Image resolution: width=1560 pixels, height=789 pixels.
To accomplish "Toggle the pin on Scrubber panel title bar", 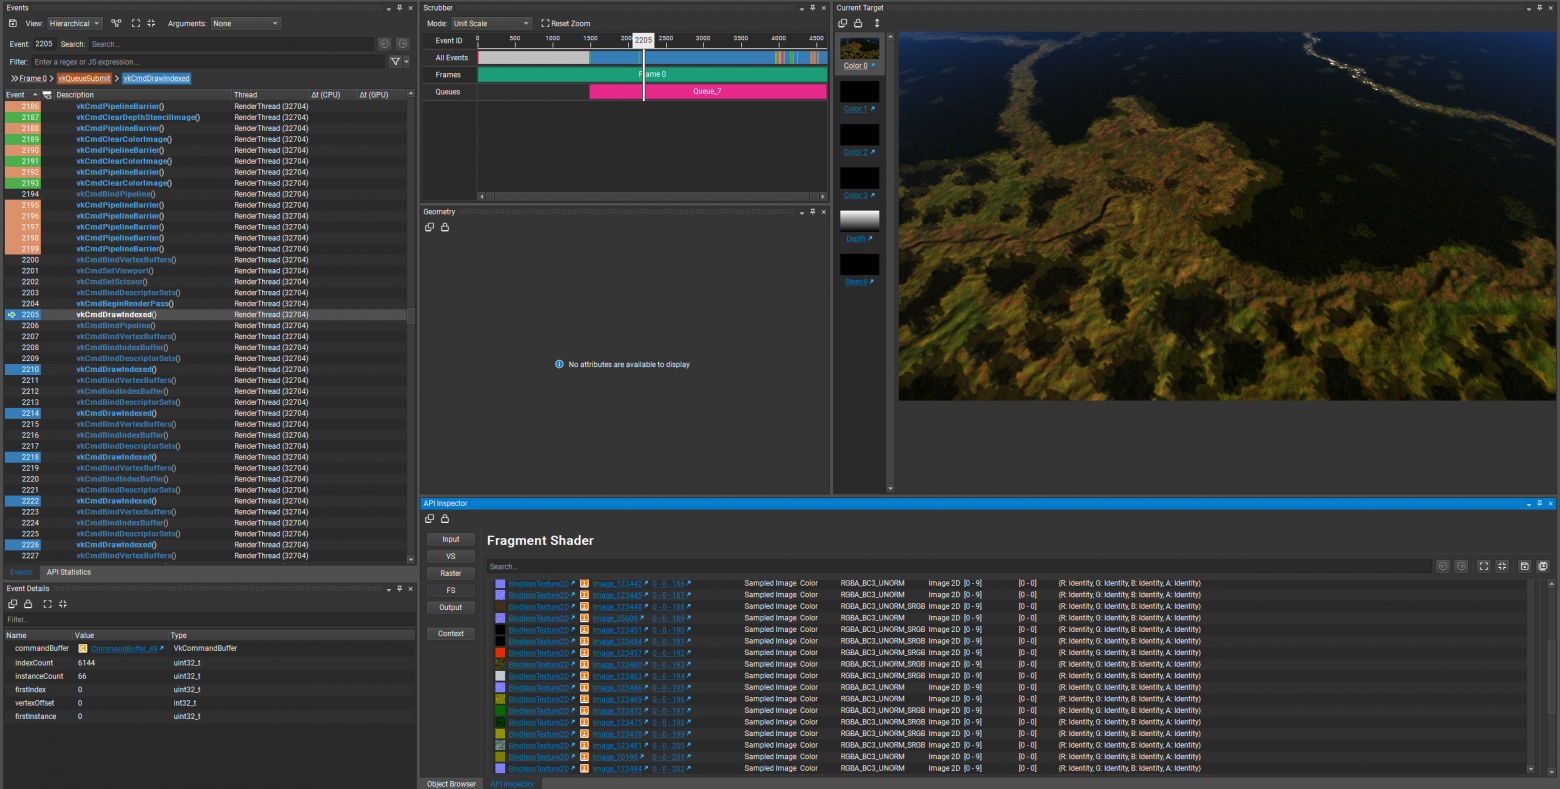I will (813, 8).
